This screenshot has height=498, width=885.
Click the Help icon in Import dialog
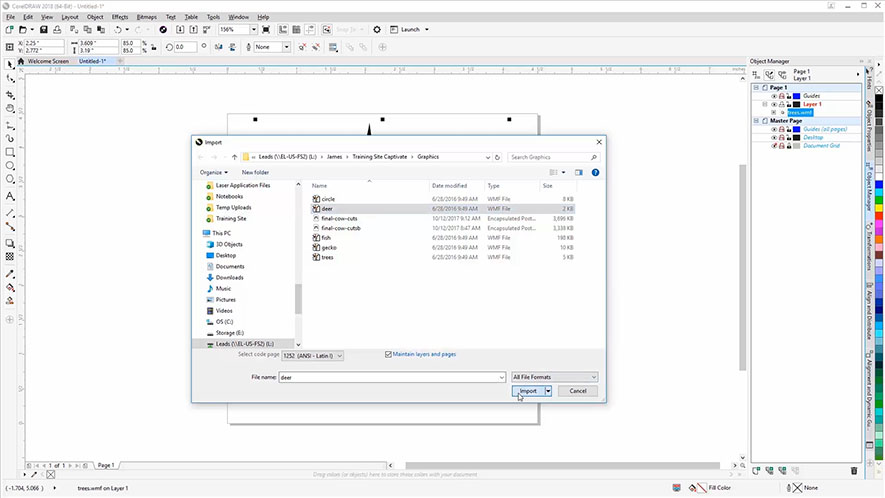click(595, 172)
